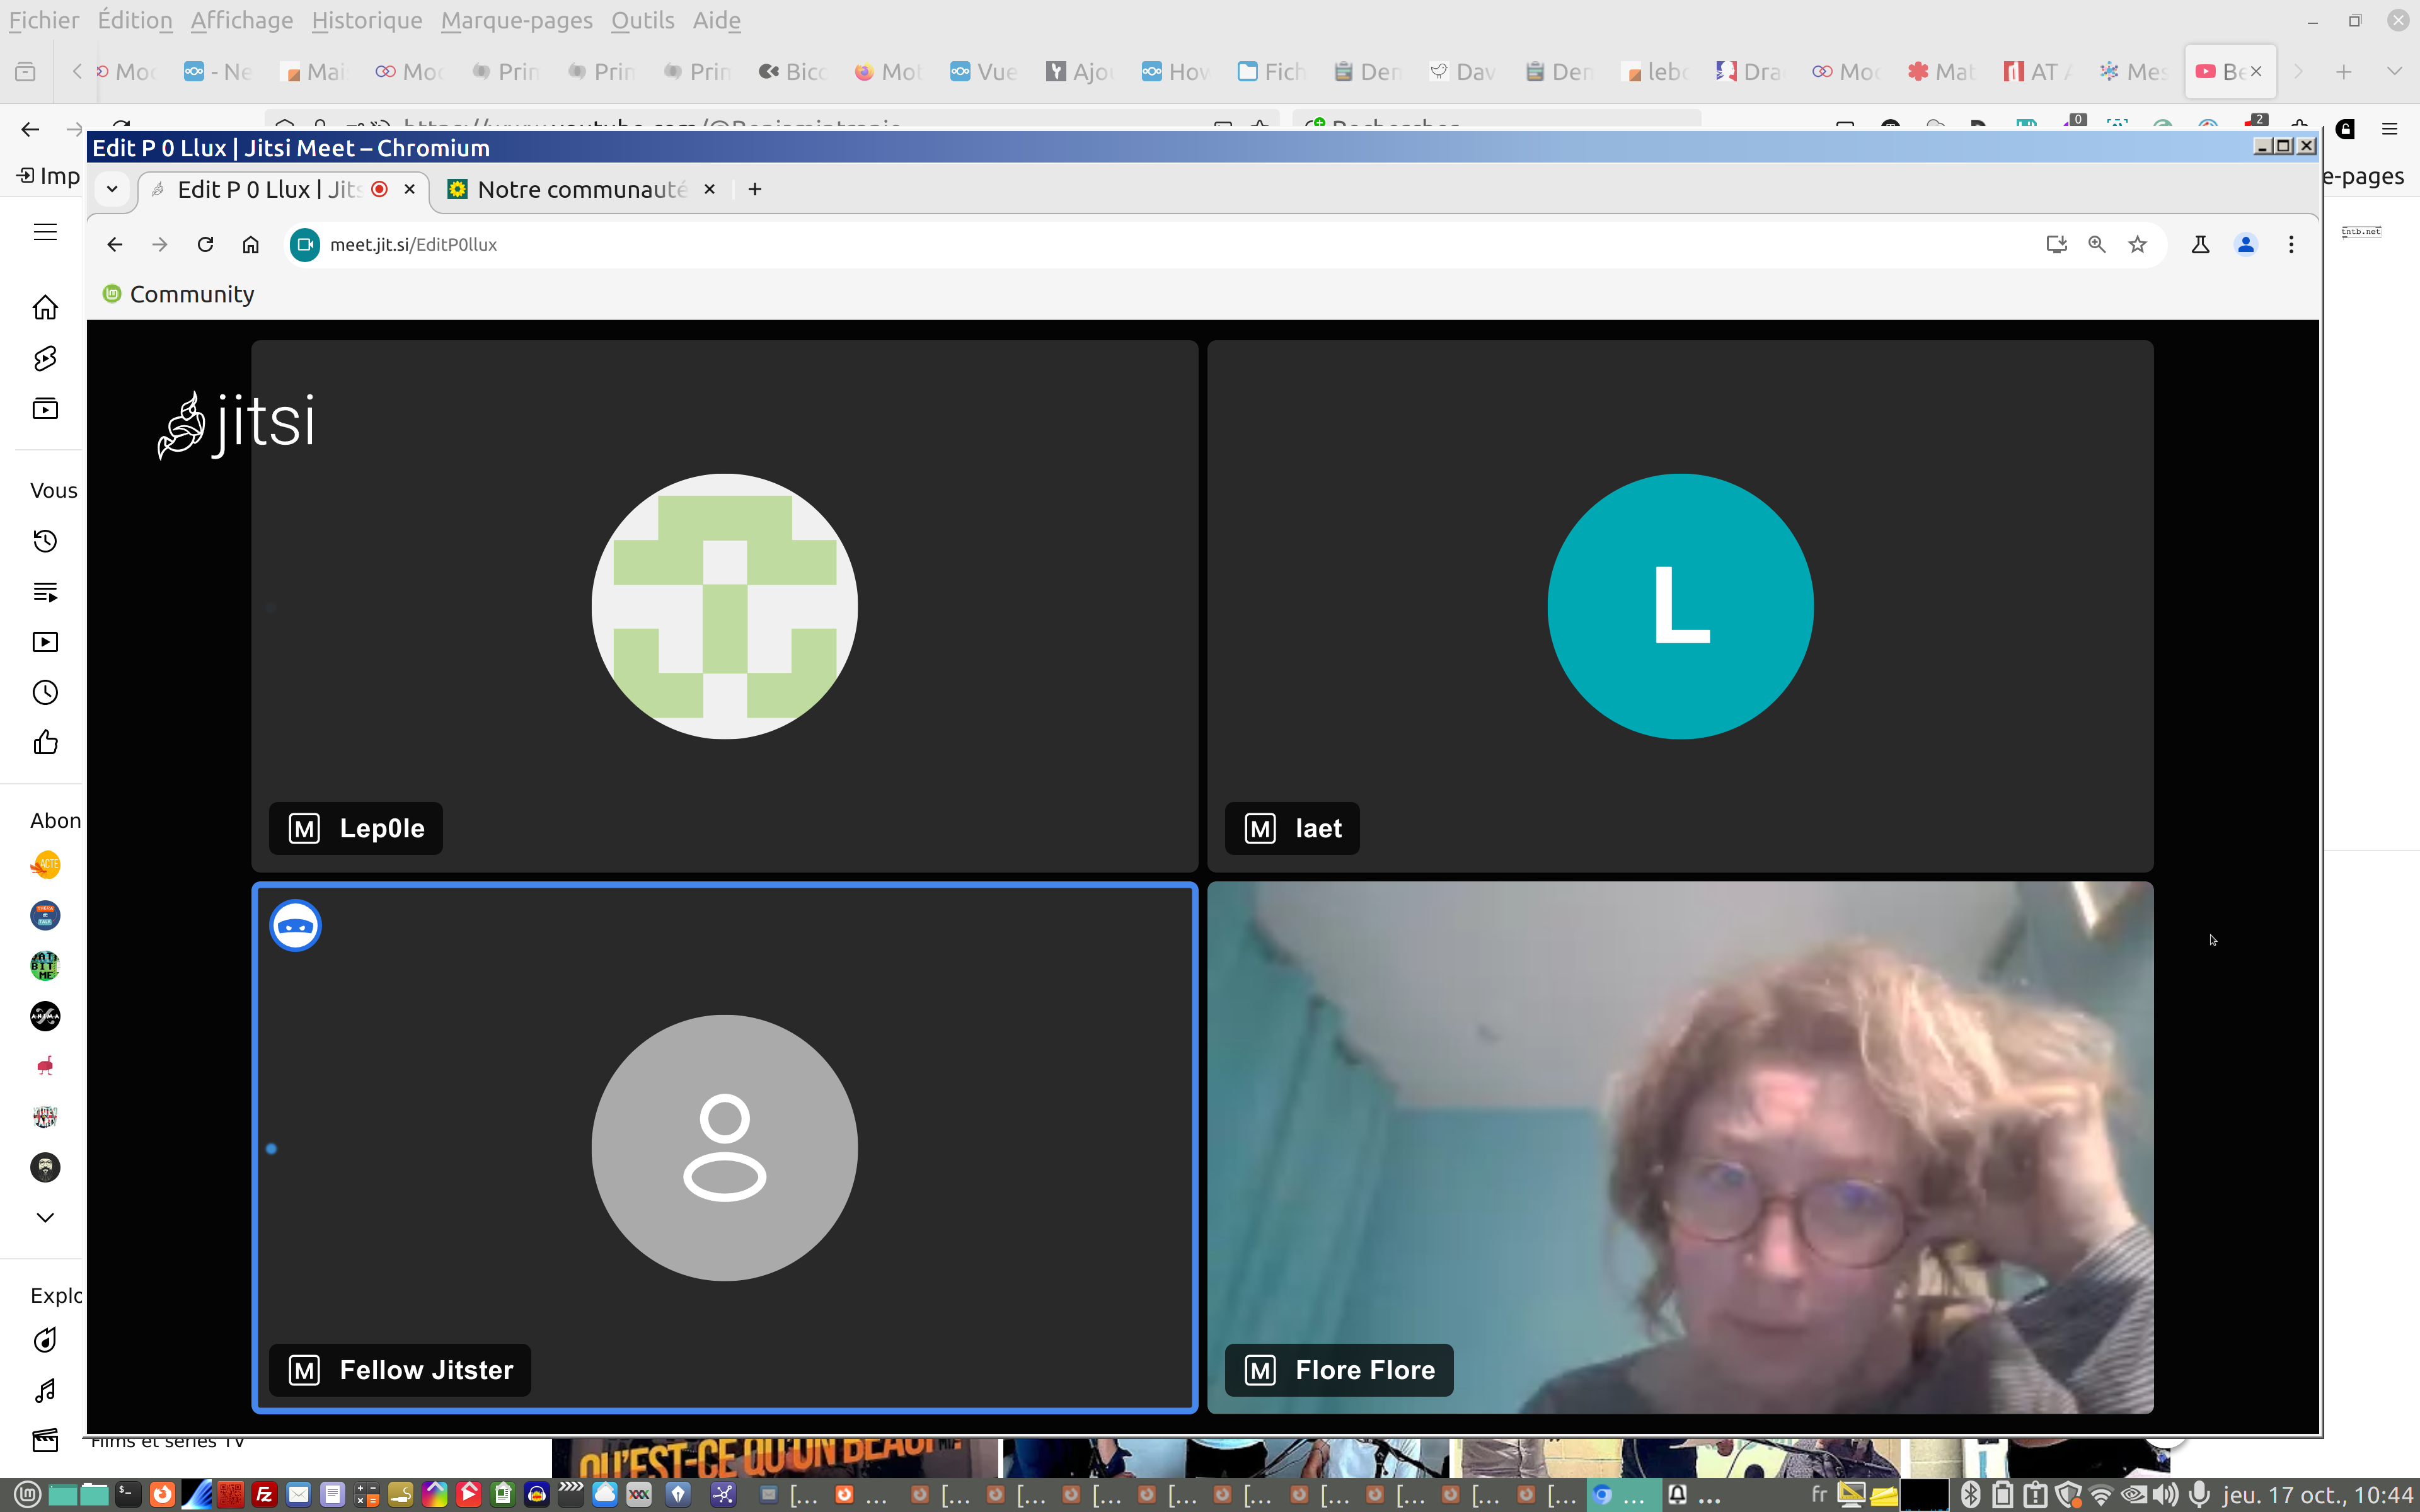This screenshot has height=1512, width=2420.
Task: Open Chromium three-dot menu
Action: [2291, 245]
